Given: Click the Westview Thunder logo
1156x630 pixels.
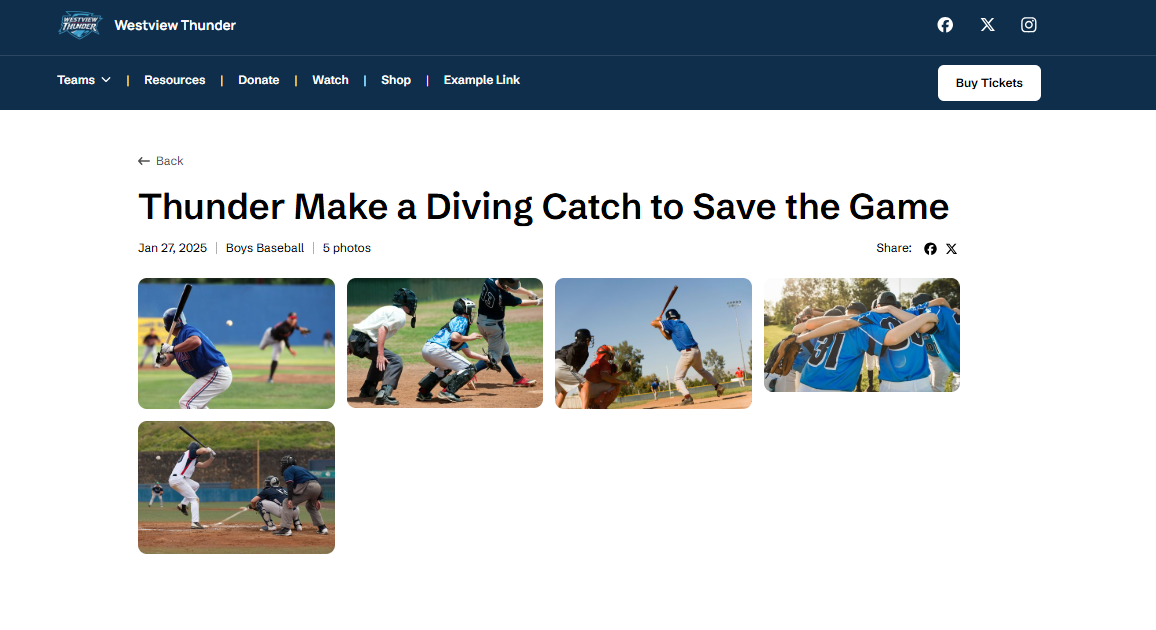Looking at the screenshot, I should [80, 25].
